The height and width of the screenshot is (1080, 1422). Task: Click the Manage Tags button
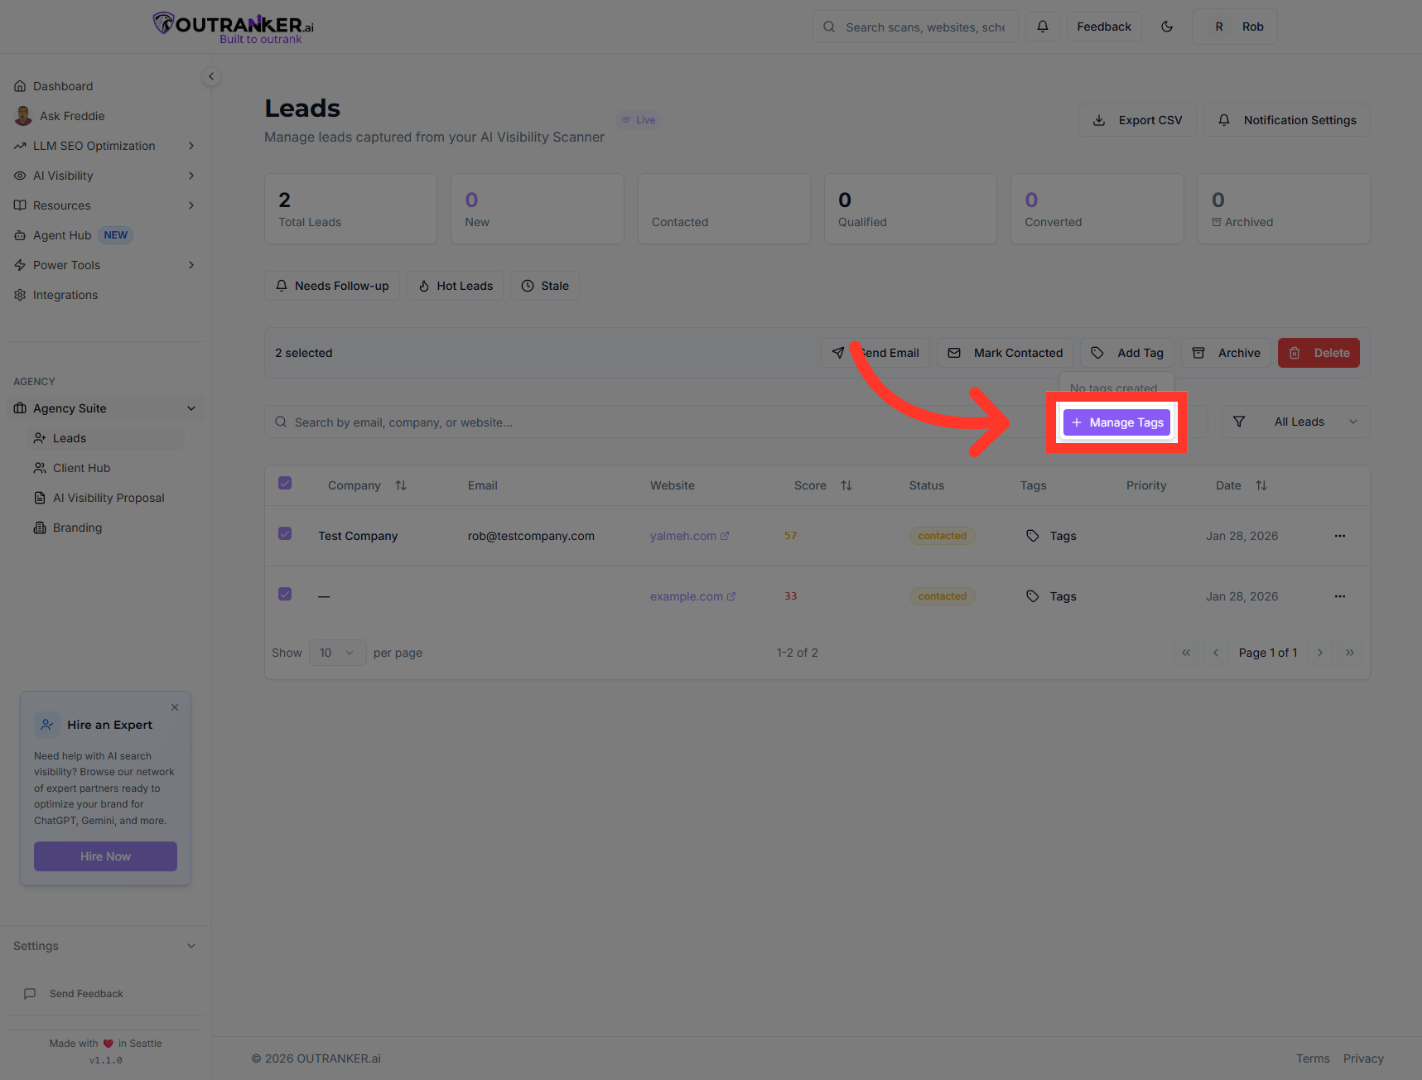[1117, 422]
